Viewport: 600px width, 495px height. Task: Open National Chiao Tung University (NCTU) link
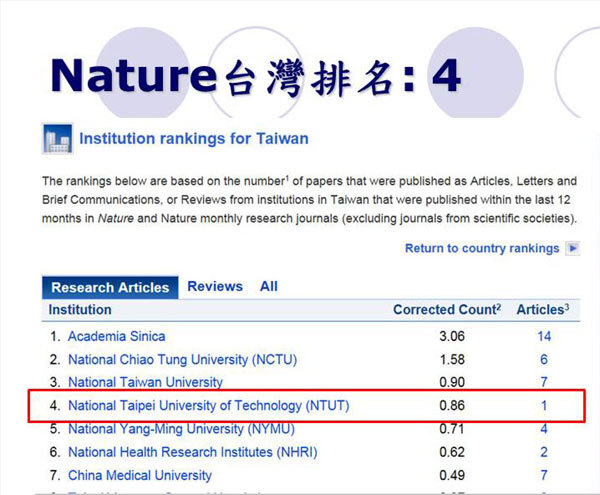183,360
